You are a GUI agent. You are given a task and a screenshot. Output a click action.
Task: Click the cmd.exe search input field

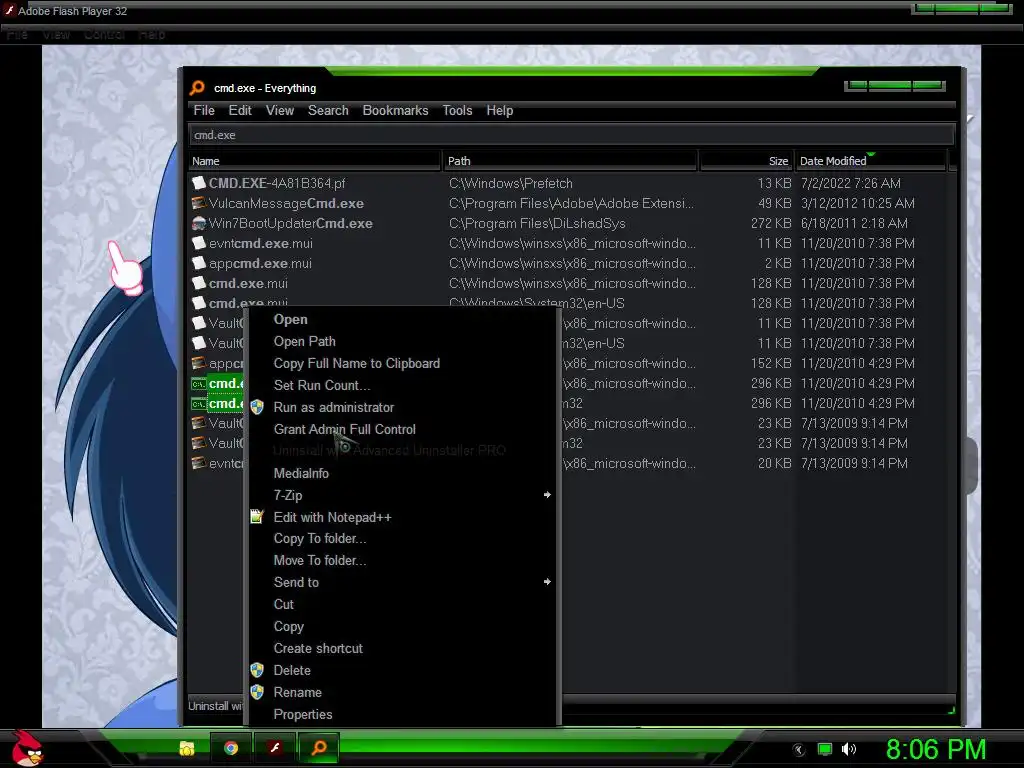tap(571, 135)
